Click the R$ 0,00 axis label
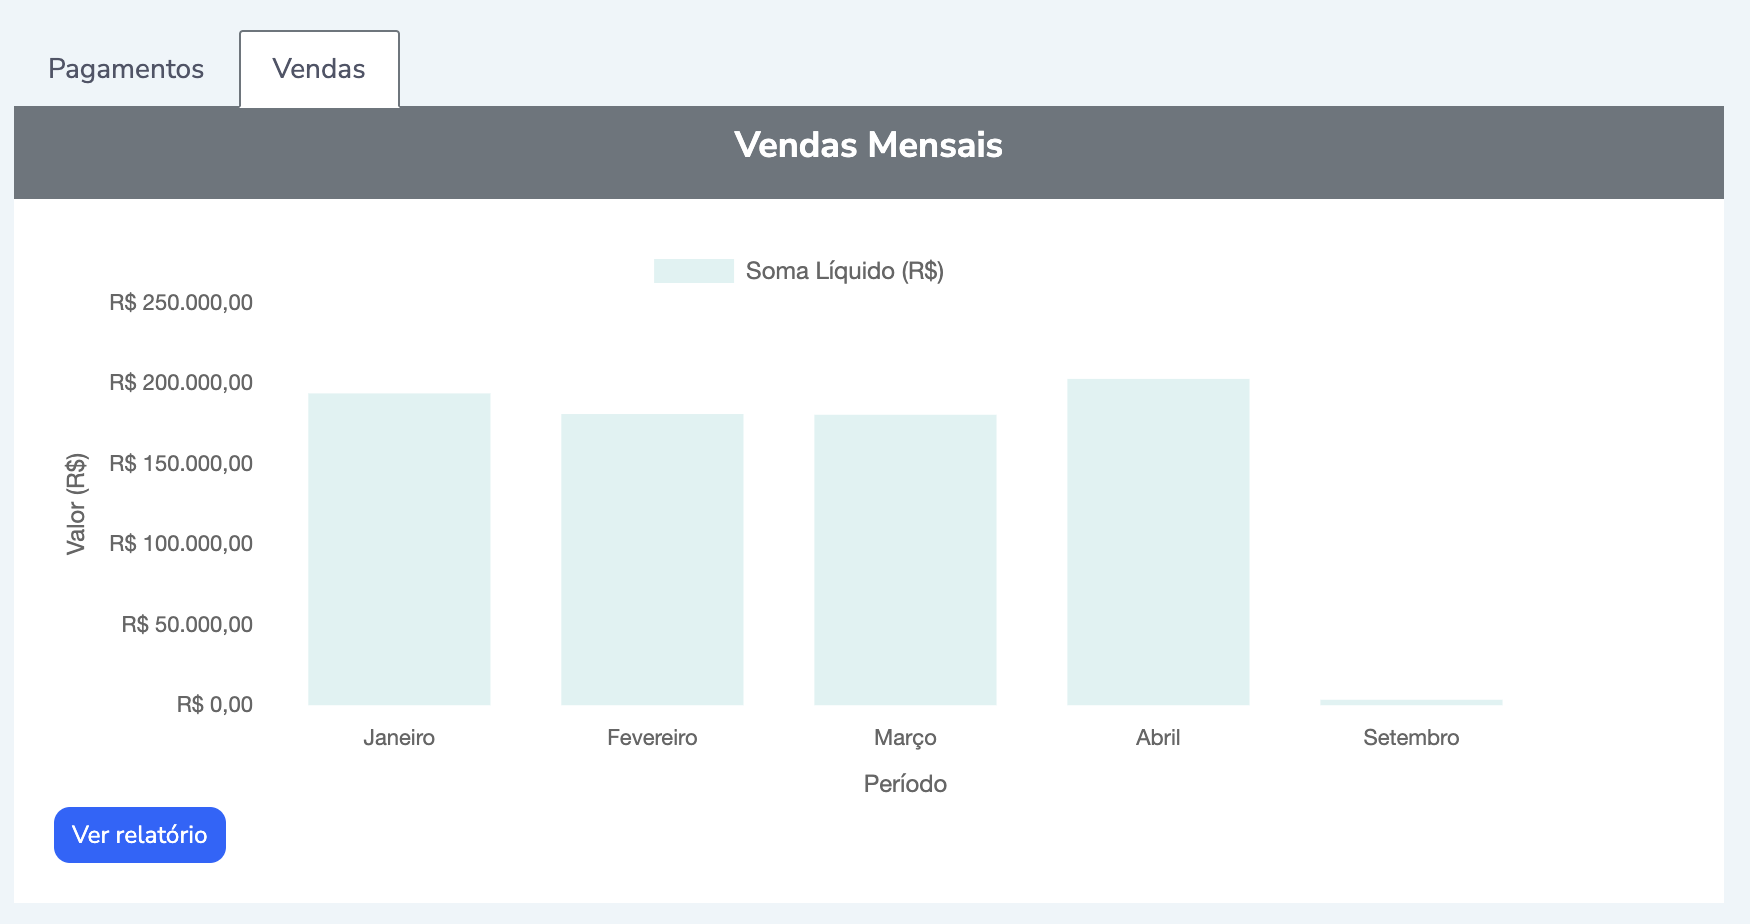 215,705
